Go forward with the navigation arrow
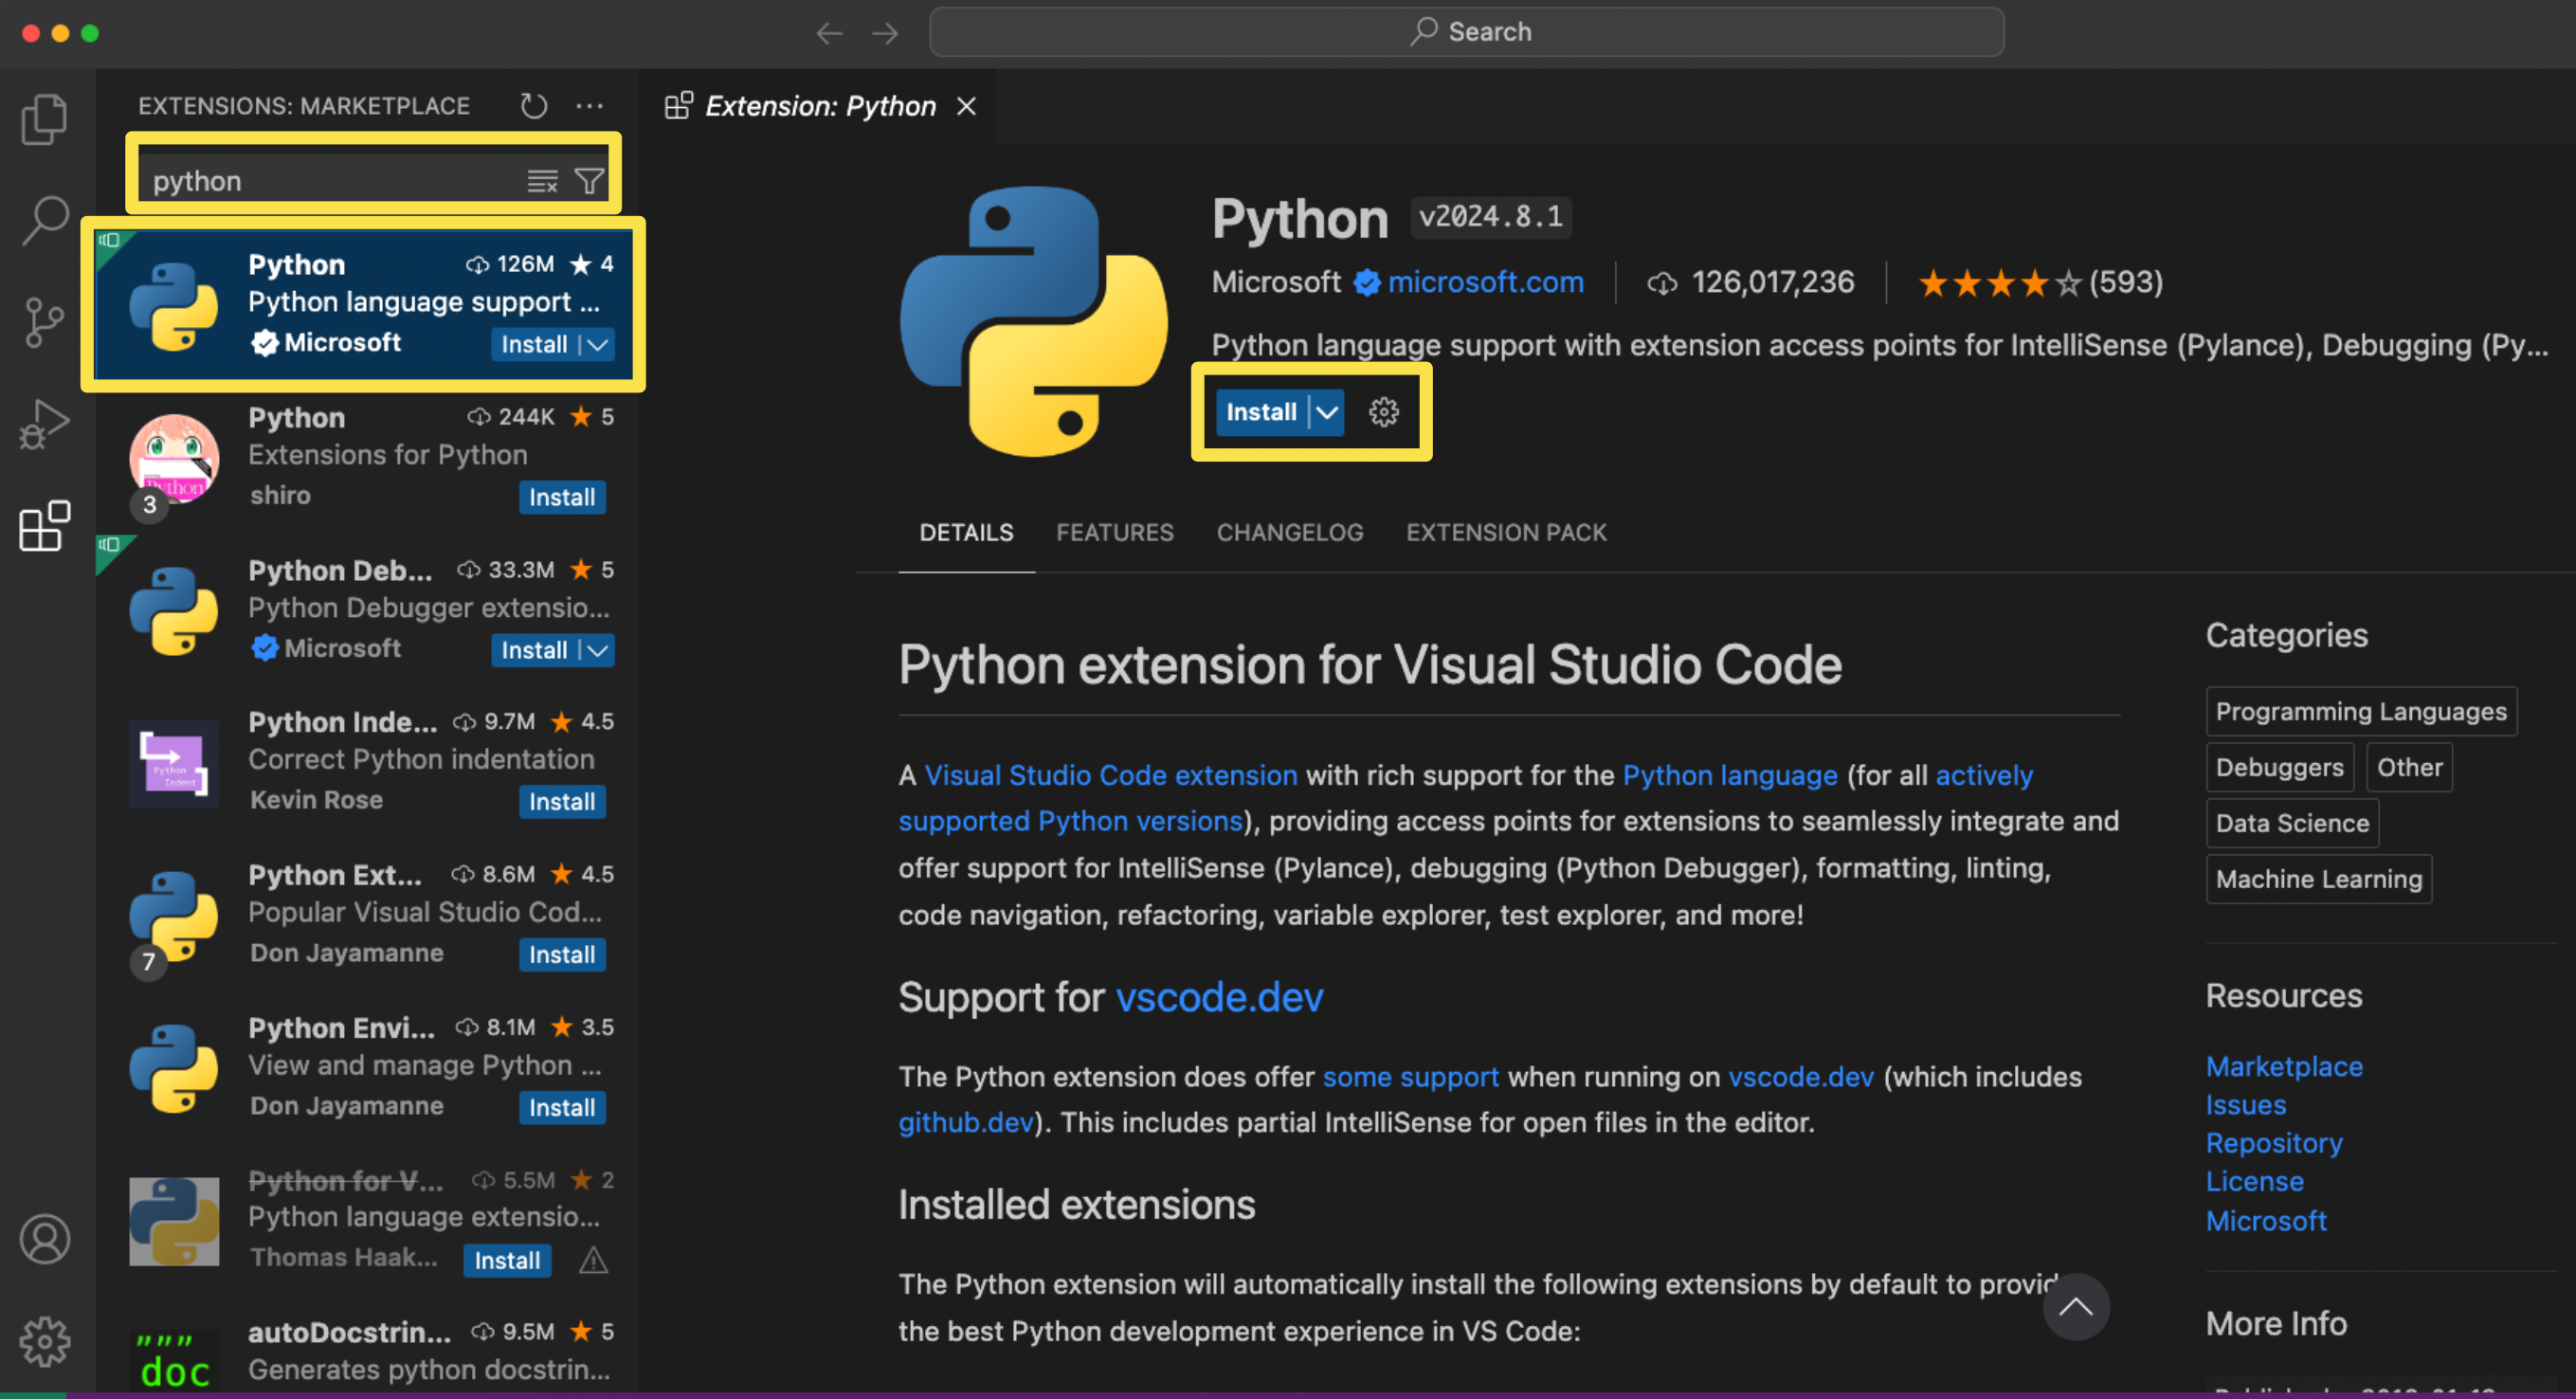Image resolution: width=2576 pixels, height=1399 pixels. 885,33
